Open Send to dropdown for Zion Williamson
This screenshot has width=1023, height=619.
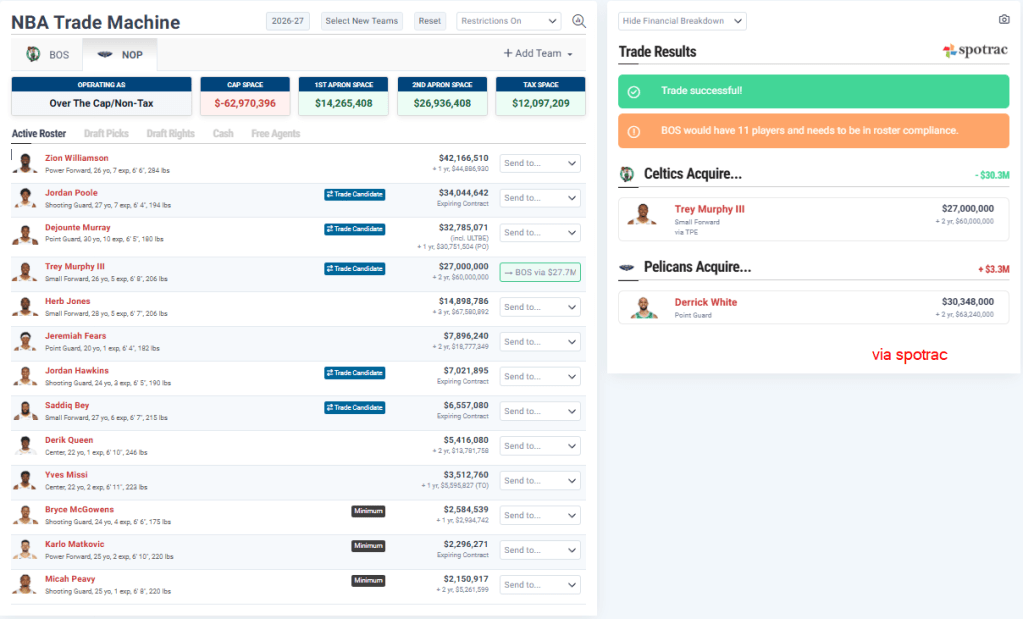coord(540,163)
